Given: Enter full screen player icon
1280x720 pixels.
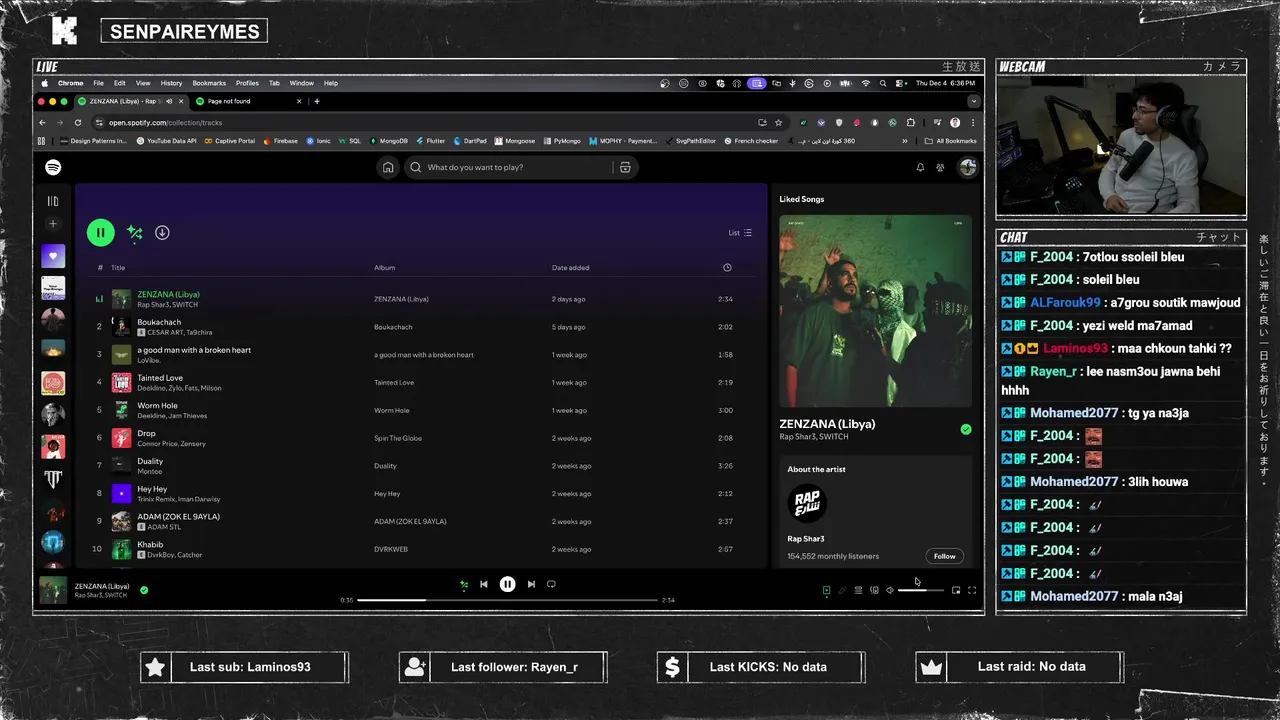Looking at the screenshot, I should [972, 590].
